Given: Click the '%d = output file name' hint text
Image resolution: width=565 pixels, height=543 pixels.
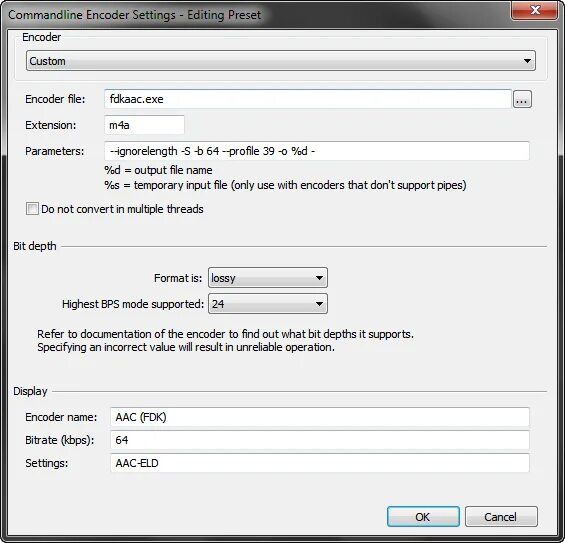Looking at the screenshot, I should click(158, 170).
